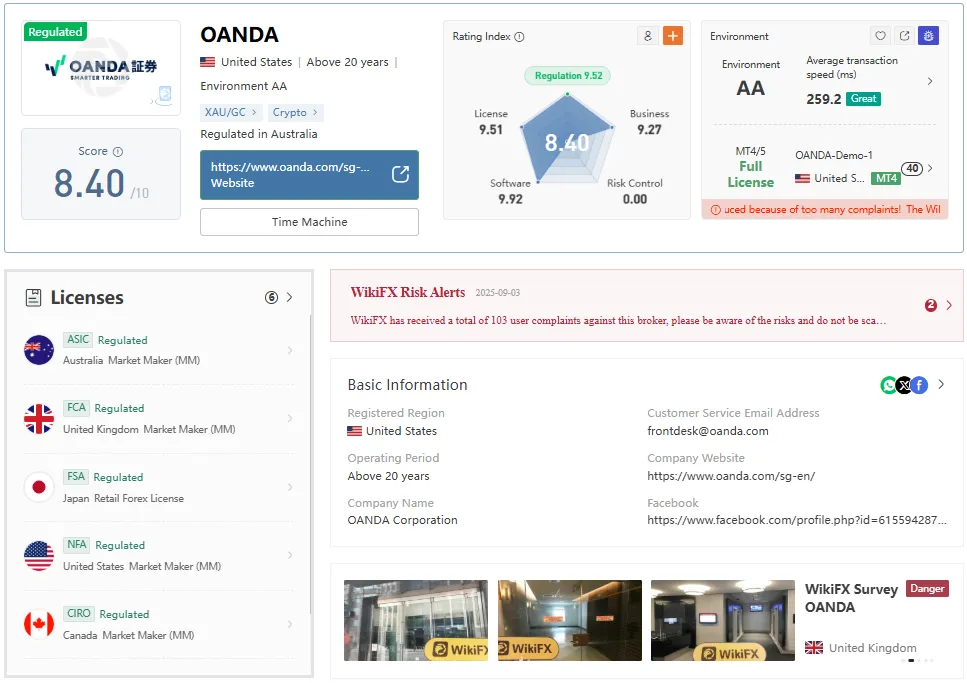This screenshot has height=683, width=967.
Task: Click the WhatsApp social icon
Action: 888,385
